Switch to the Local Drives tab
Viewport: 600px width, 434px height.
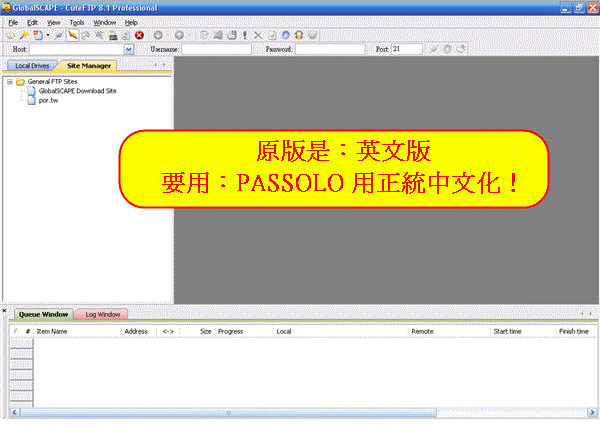click(32, 66)
